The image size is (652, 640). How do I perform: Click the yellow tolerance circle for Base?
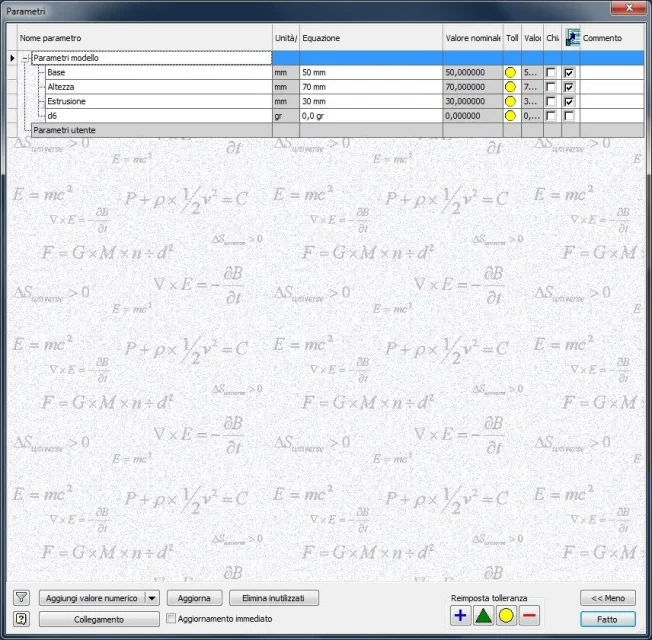510,72
